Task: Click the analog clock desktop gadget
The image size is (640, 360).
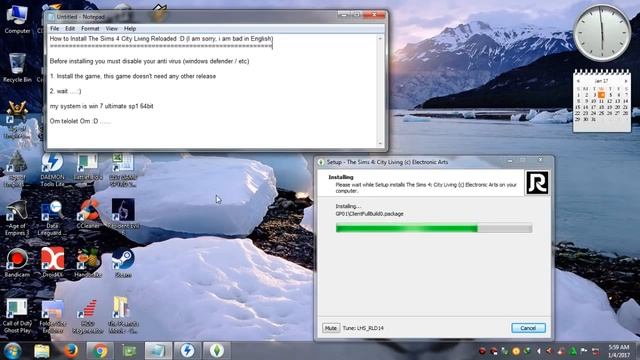Action: click(602, 33)
